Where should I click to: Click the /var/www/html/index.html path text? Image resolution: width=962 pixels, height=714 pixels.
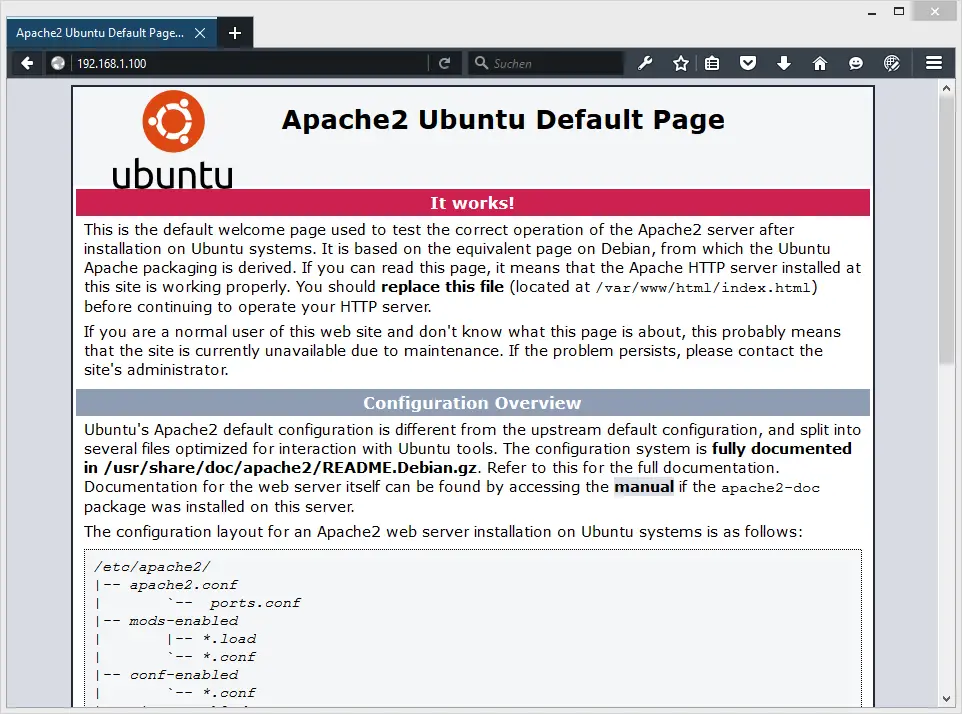[703, 288]
